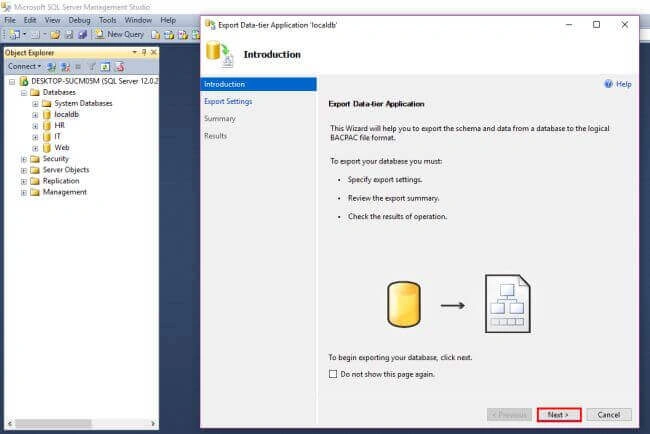The height and width of the screenshot is (434, 650).
Task: Click the Analysis Services DMX Query icon
Action: tap(183, 34)
